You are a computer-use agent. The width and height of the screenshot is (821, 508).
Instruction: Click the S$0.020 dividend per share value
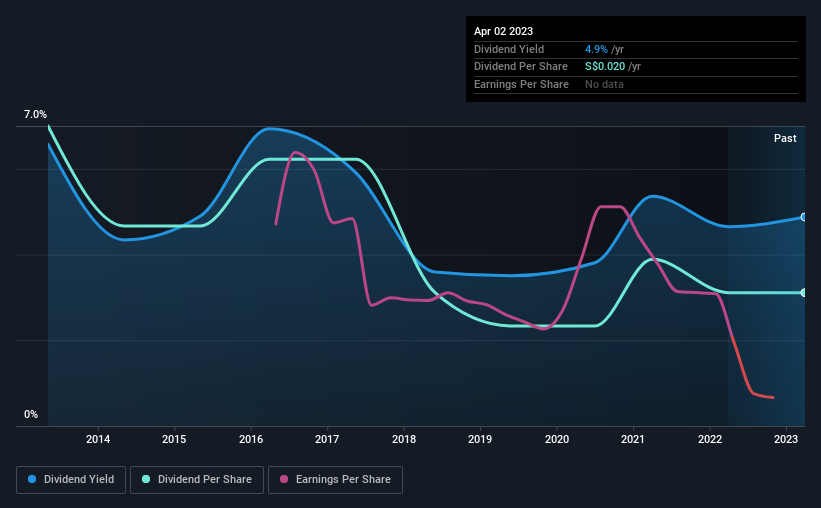[605, 67]
